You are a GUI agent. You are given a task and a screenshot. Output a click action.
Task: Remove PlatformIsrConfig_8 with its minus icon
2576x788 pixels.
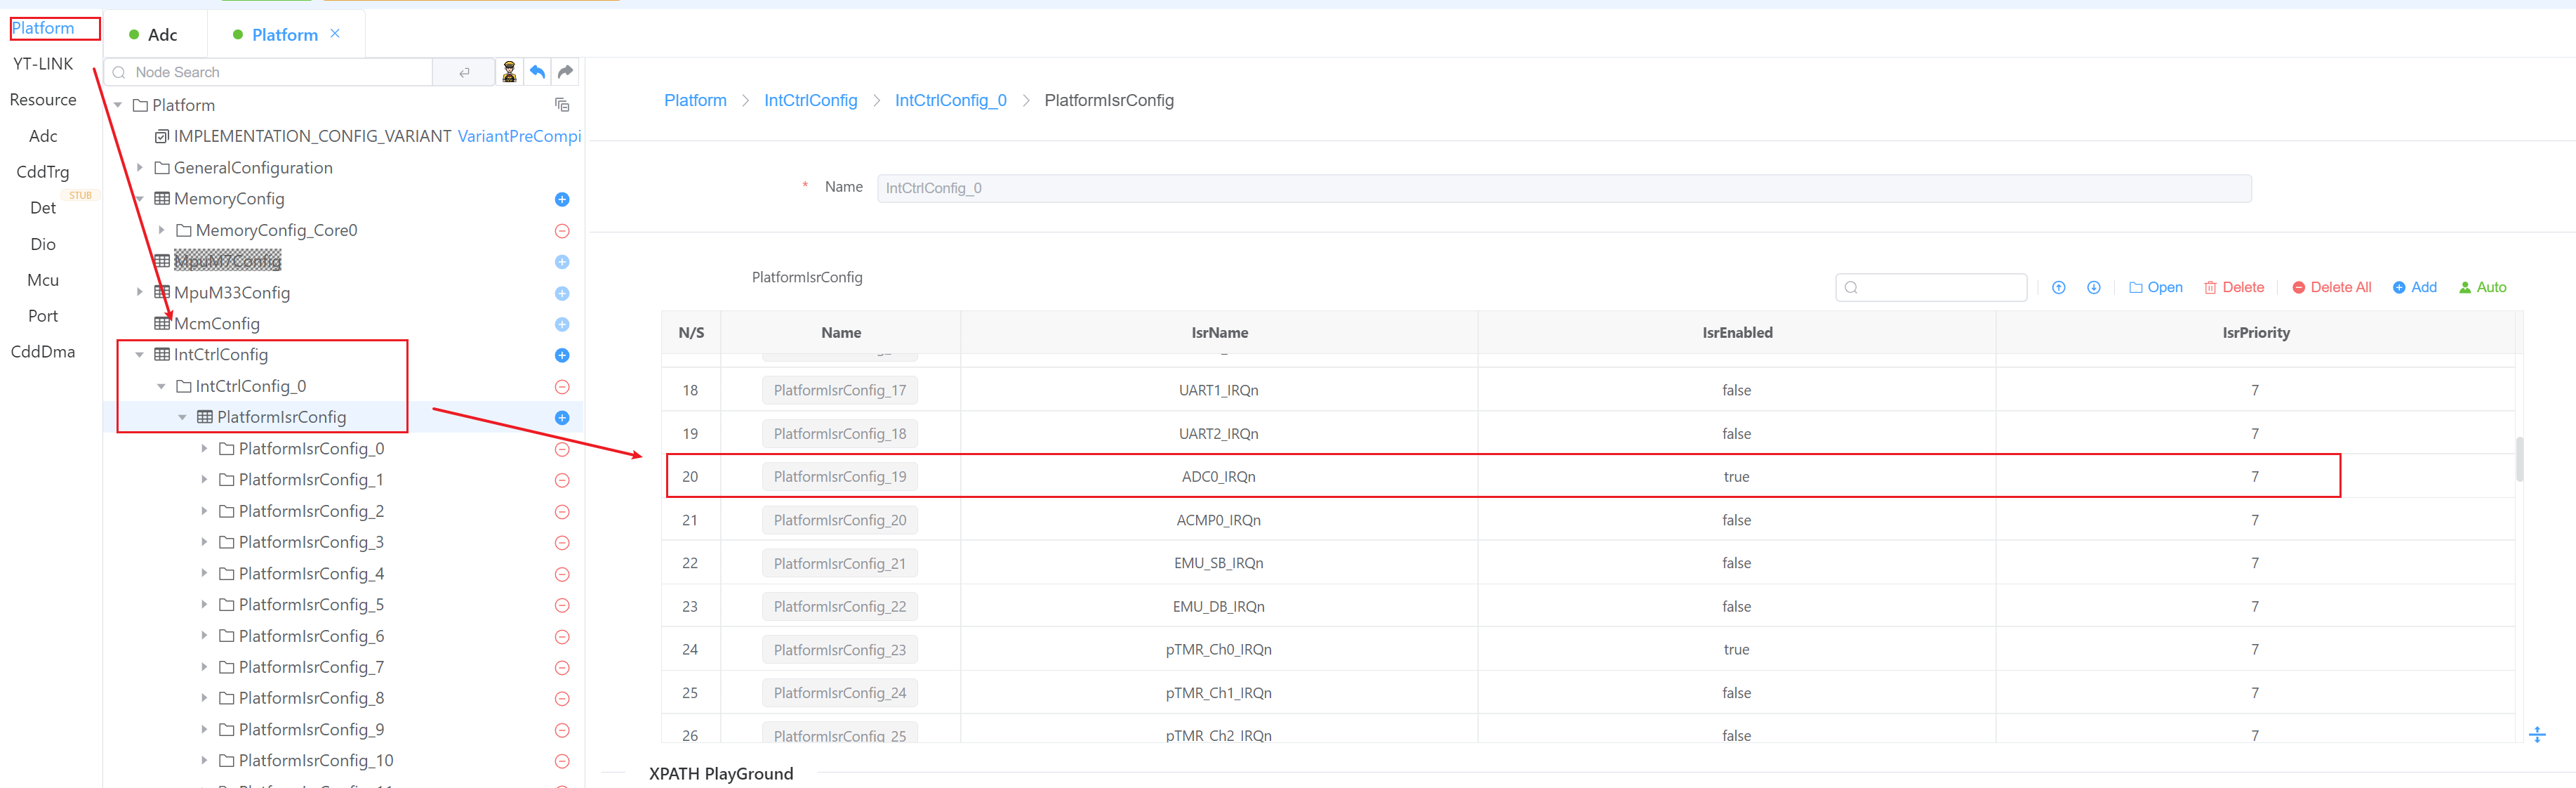click(x=562, y=699)
